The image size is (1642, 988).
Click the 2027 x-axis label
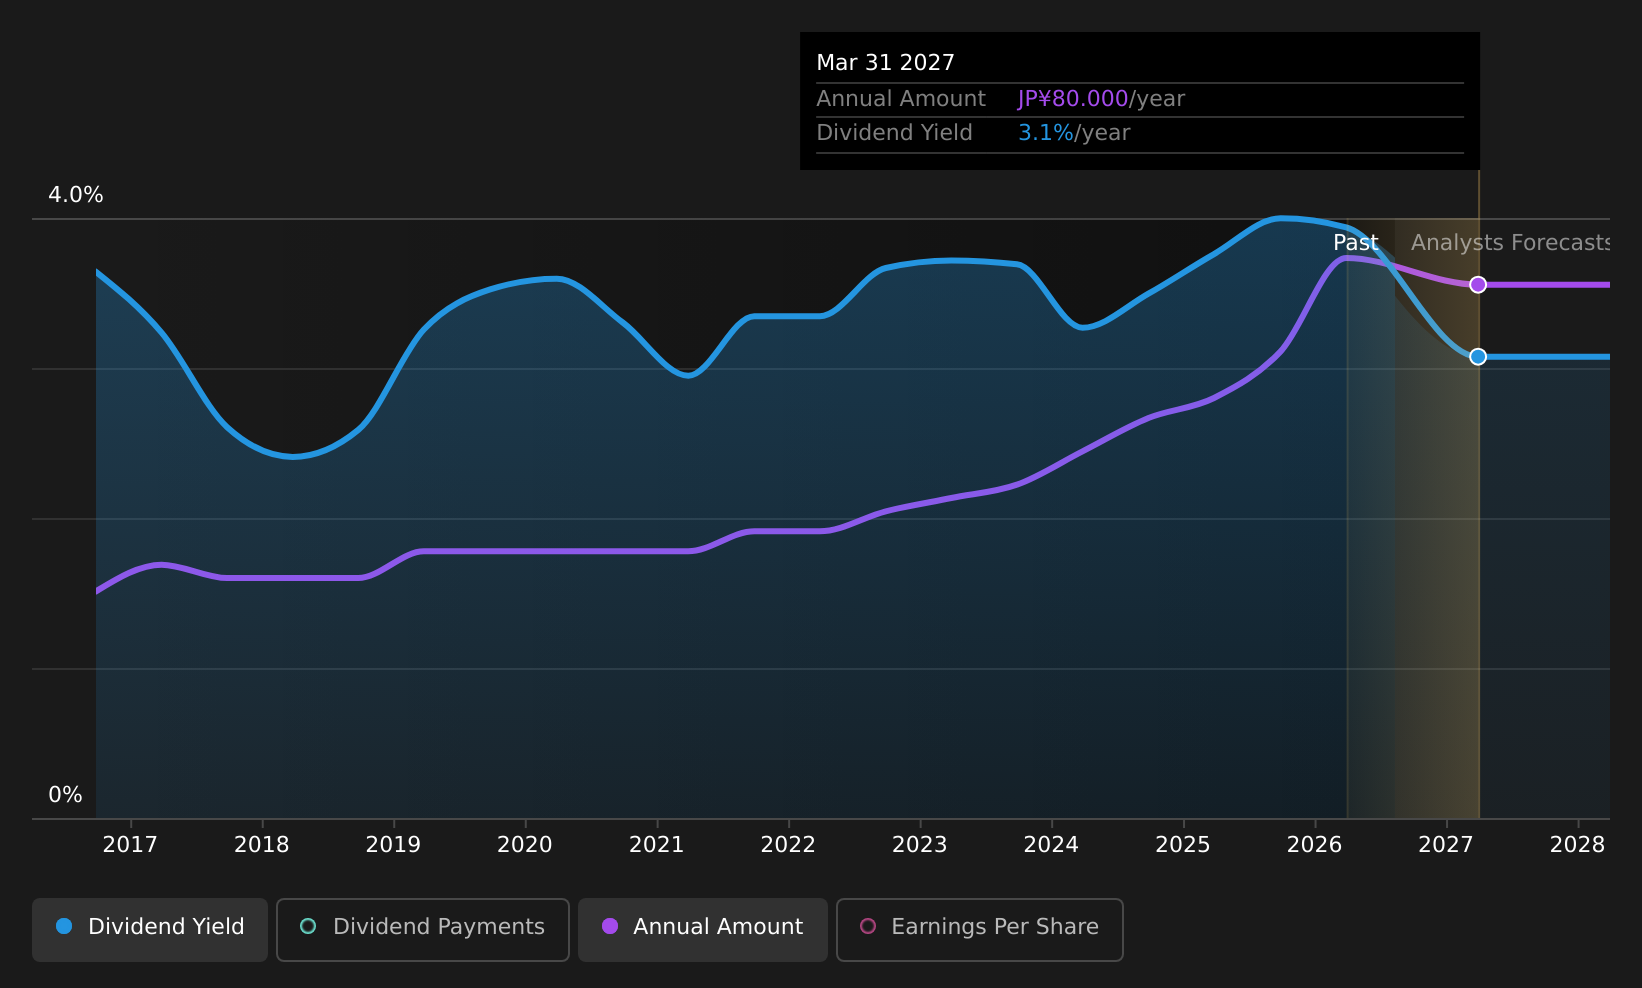[1446, 845]
